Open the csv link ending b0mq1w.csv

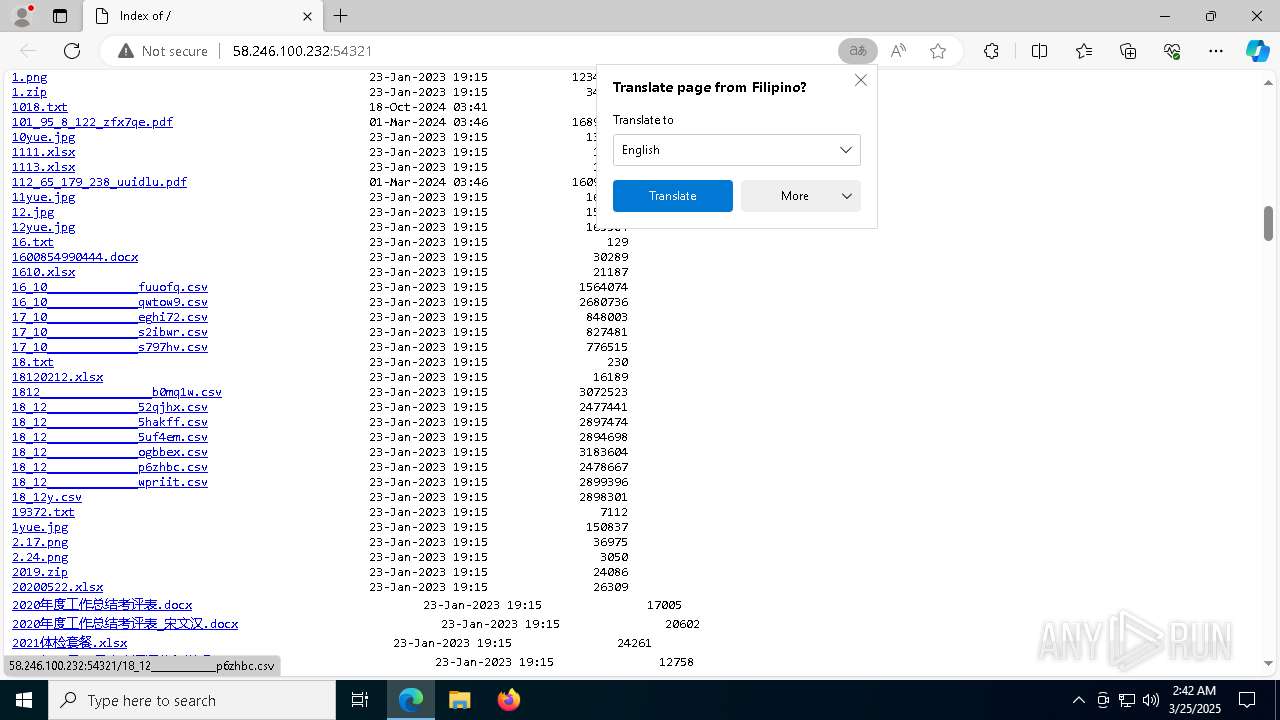(117, 392)
